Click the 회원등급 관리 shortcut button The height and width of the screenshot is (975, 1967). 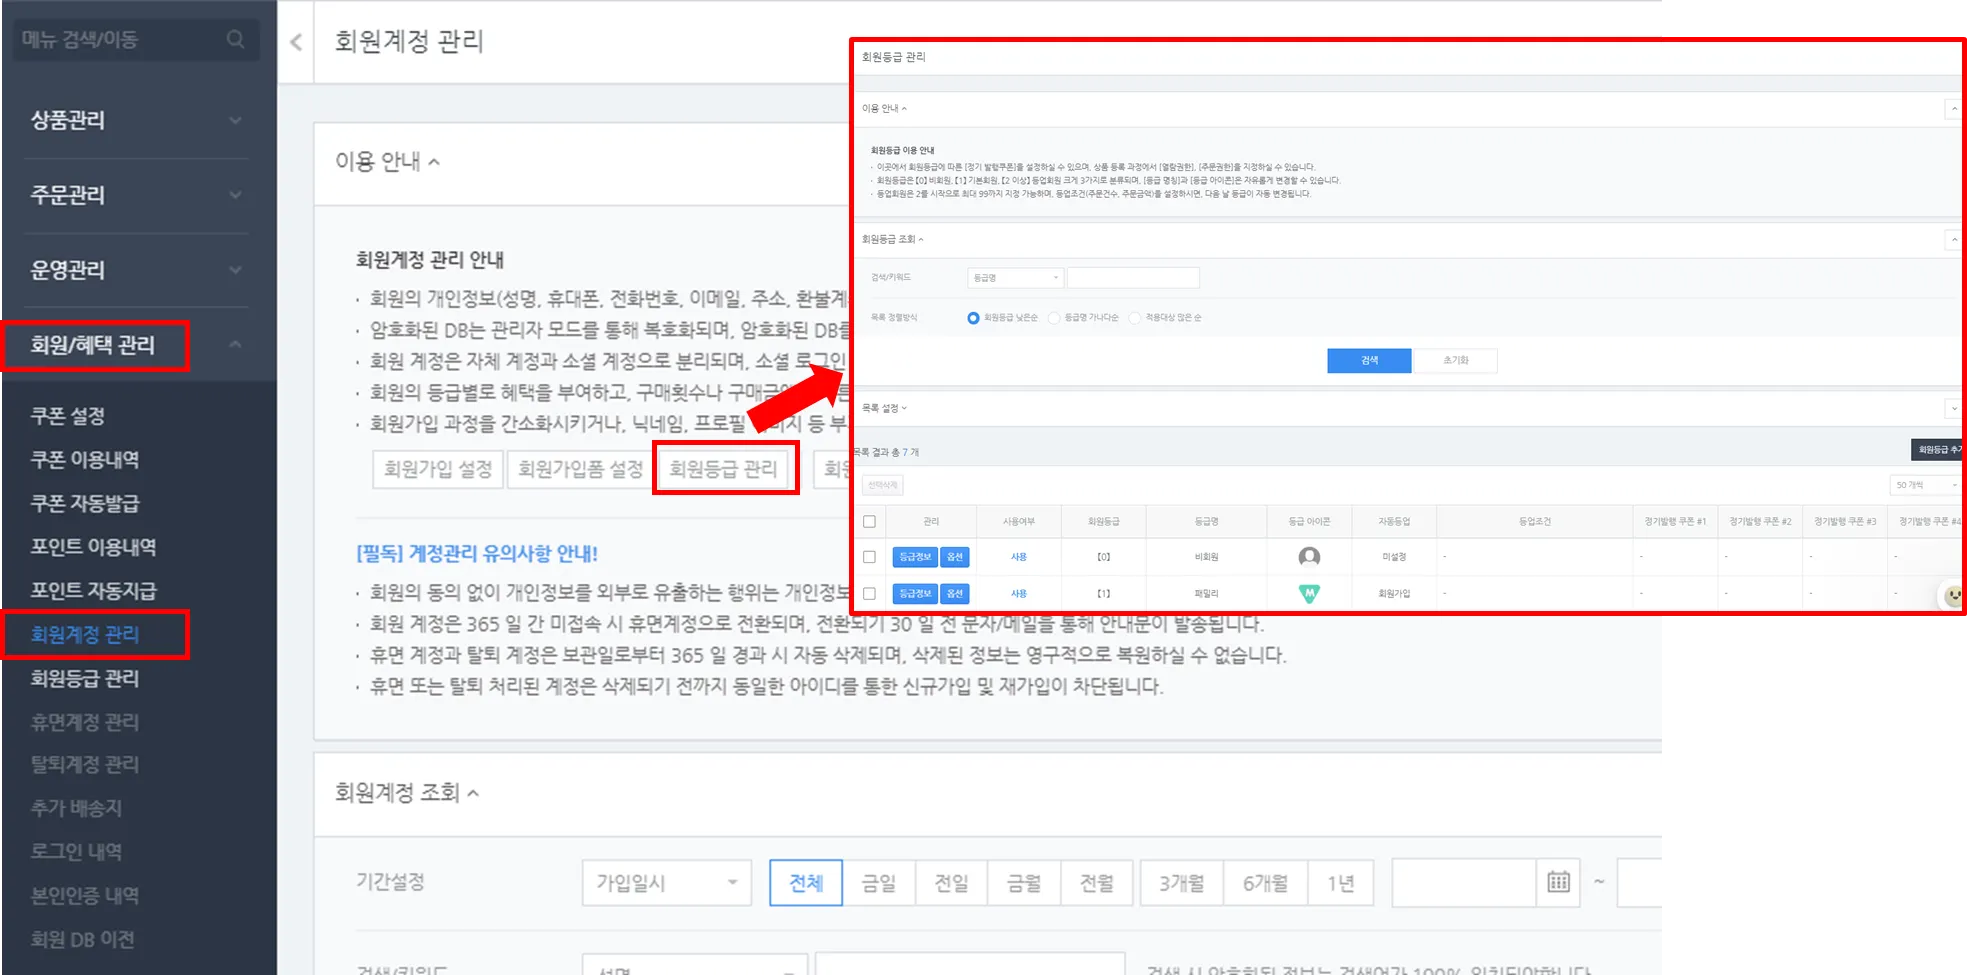click(723, 469)
